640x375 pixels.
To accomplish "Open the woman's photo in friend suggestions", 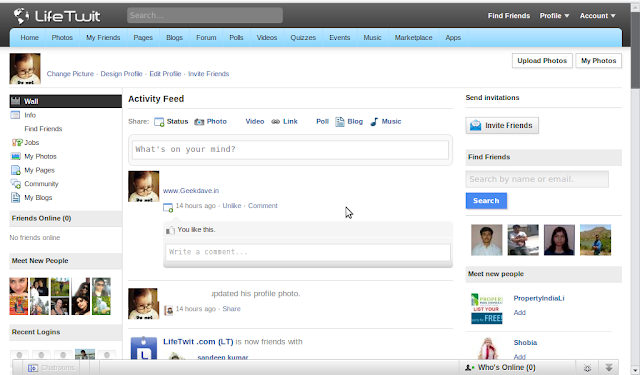I will click(559, 240).
